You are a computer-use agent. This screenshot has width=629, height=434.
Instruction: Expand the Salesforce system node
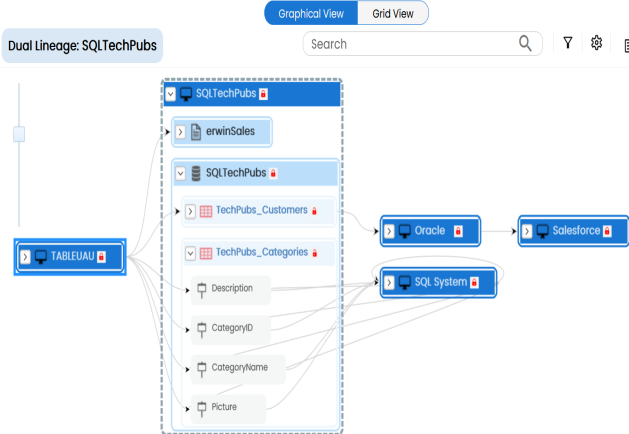click(526, 231)
